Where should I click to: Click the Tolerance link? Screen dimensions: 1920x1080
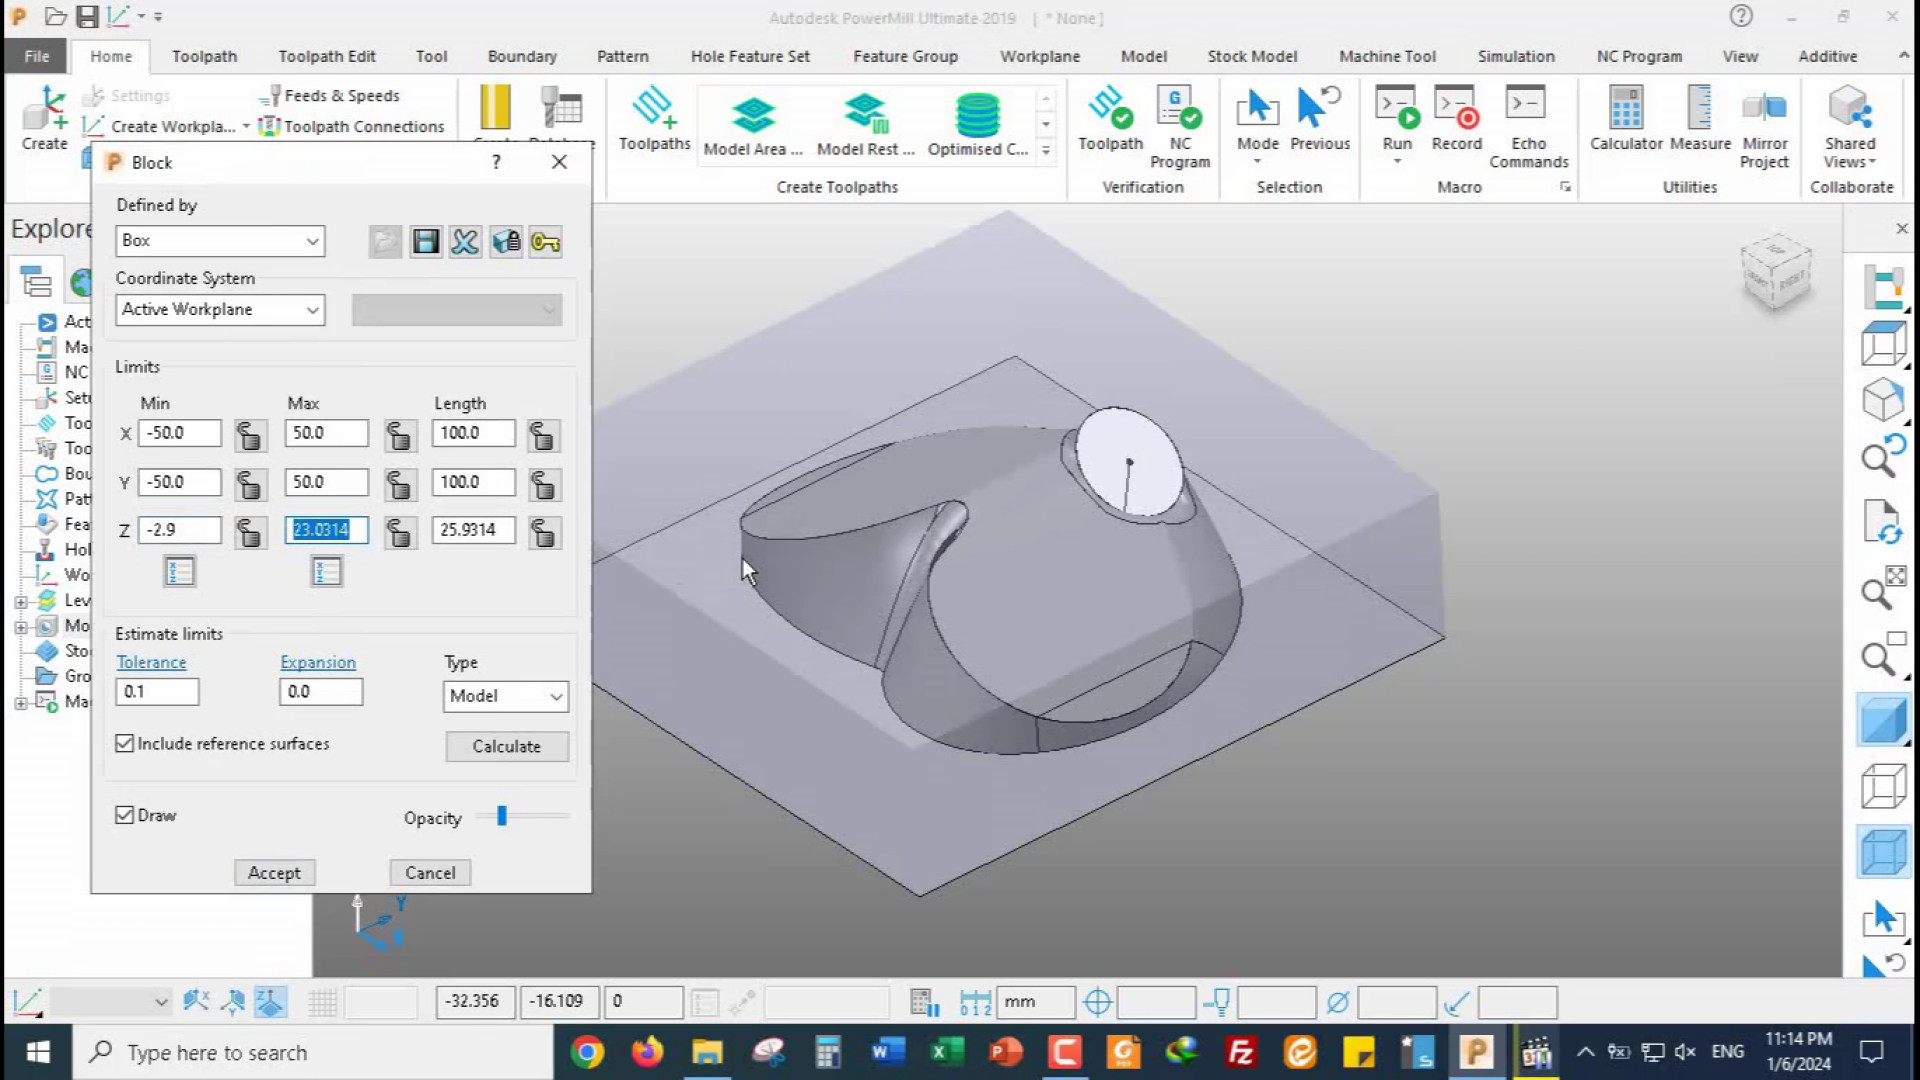coord(151,662)
